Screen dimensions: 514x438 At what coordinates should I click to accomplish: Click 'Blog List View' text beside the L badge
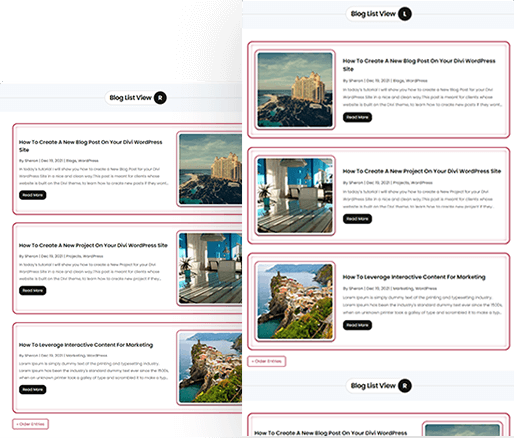(x=373, y=14)
